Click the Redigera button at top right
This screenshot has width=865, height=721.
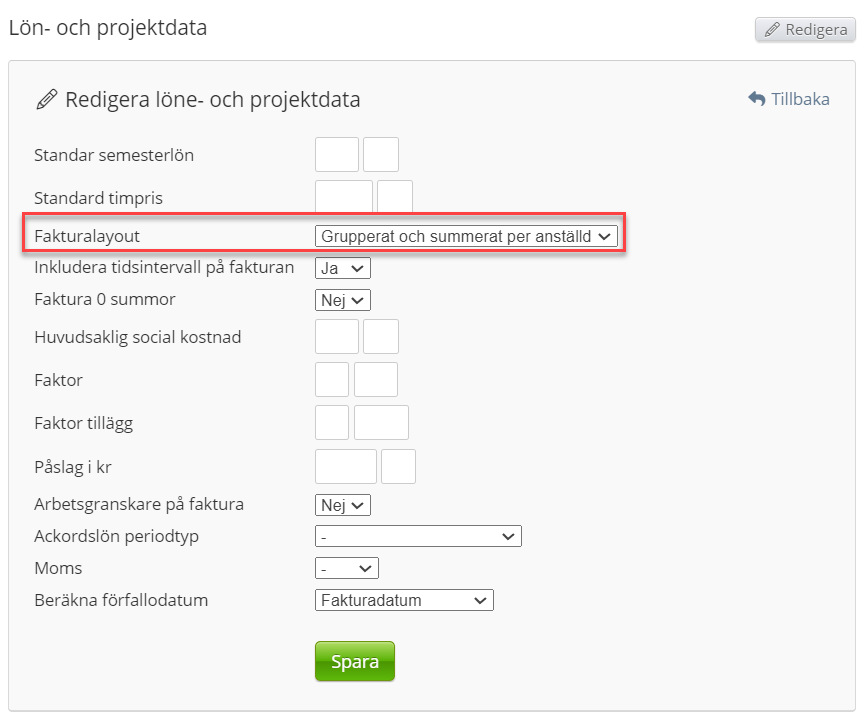pyautogui.click(x=805, y=29)
